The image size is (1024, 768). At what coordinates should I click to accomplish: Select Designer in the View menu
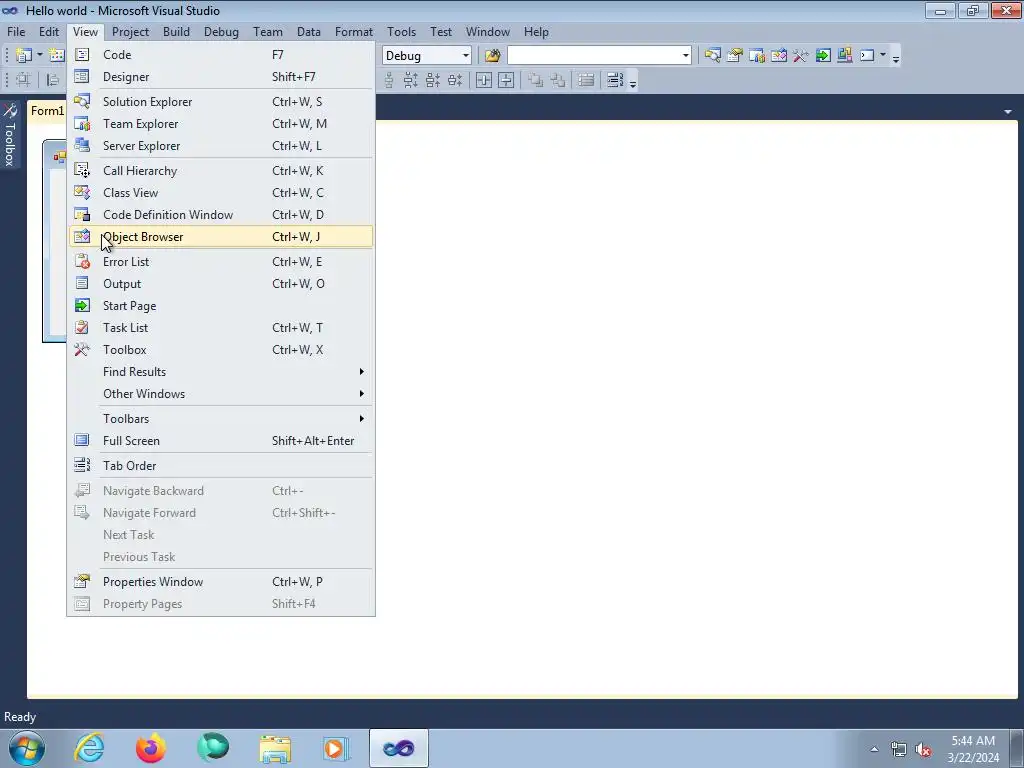point(221,77)
